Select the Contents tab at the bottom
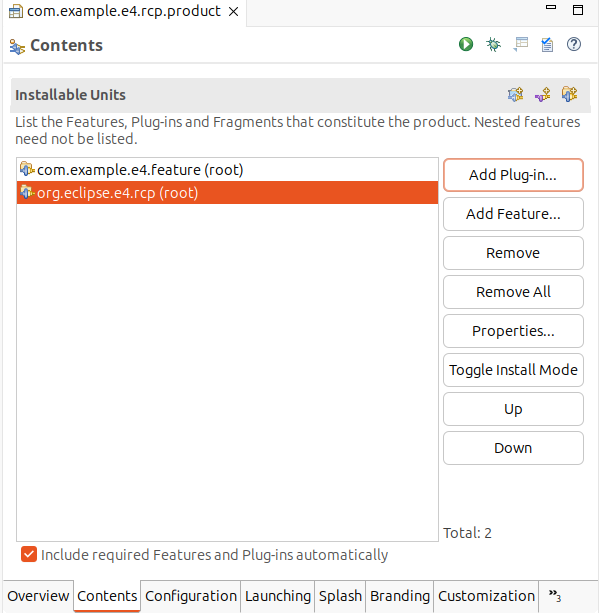 coord(107,596)
